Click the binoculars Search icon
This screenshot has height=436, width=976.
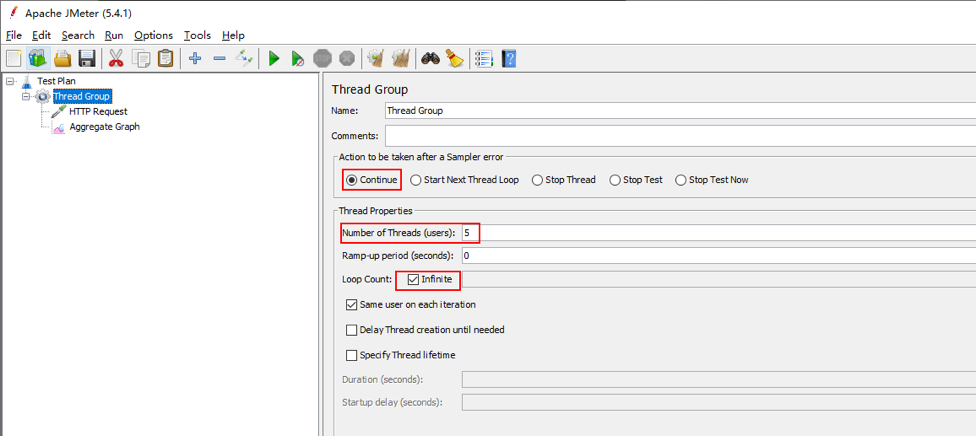tap(431, 59)
